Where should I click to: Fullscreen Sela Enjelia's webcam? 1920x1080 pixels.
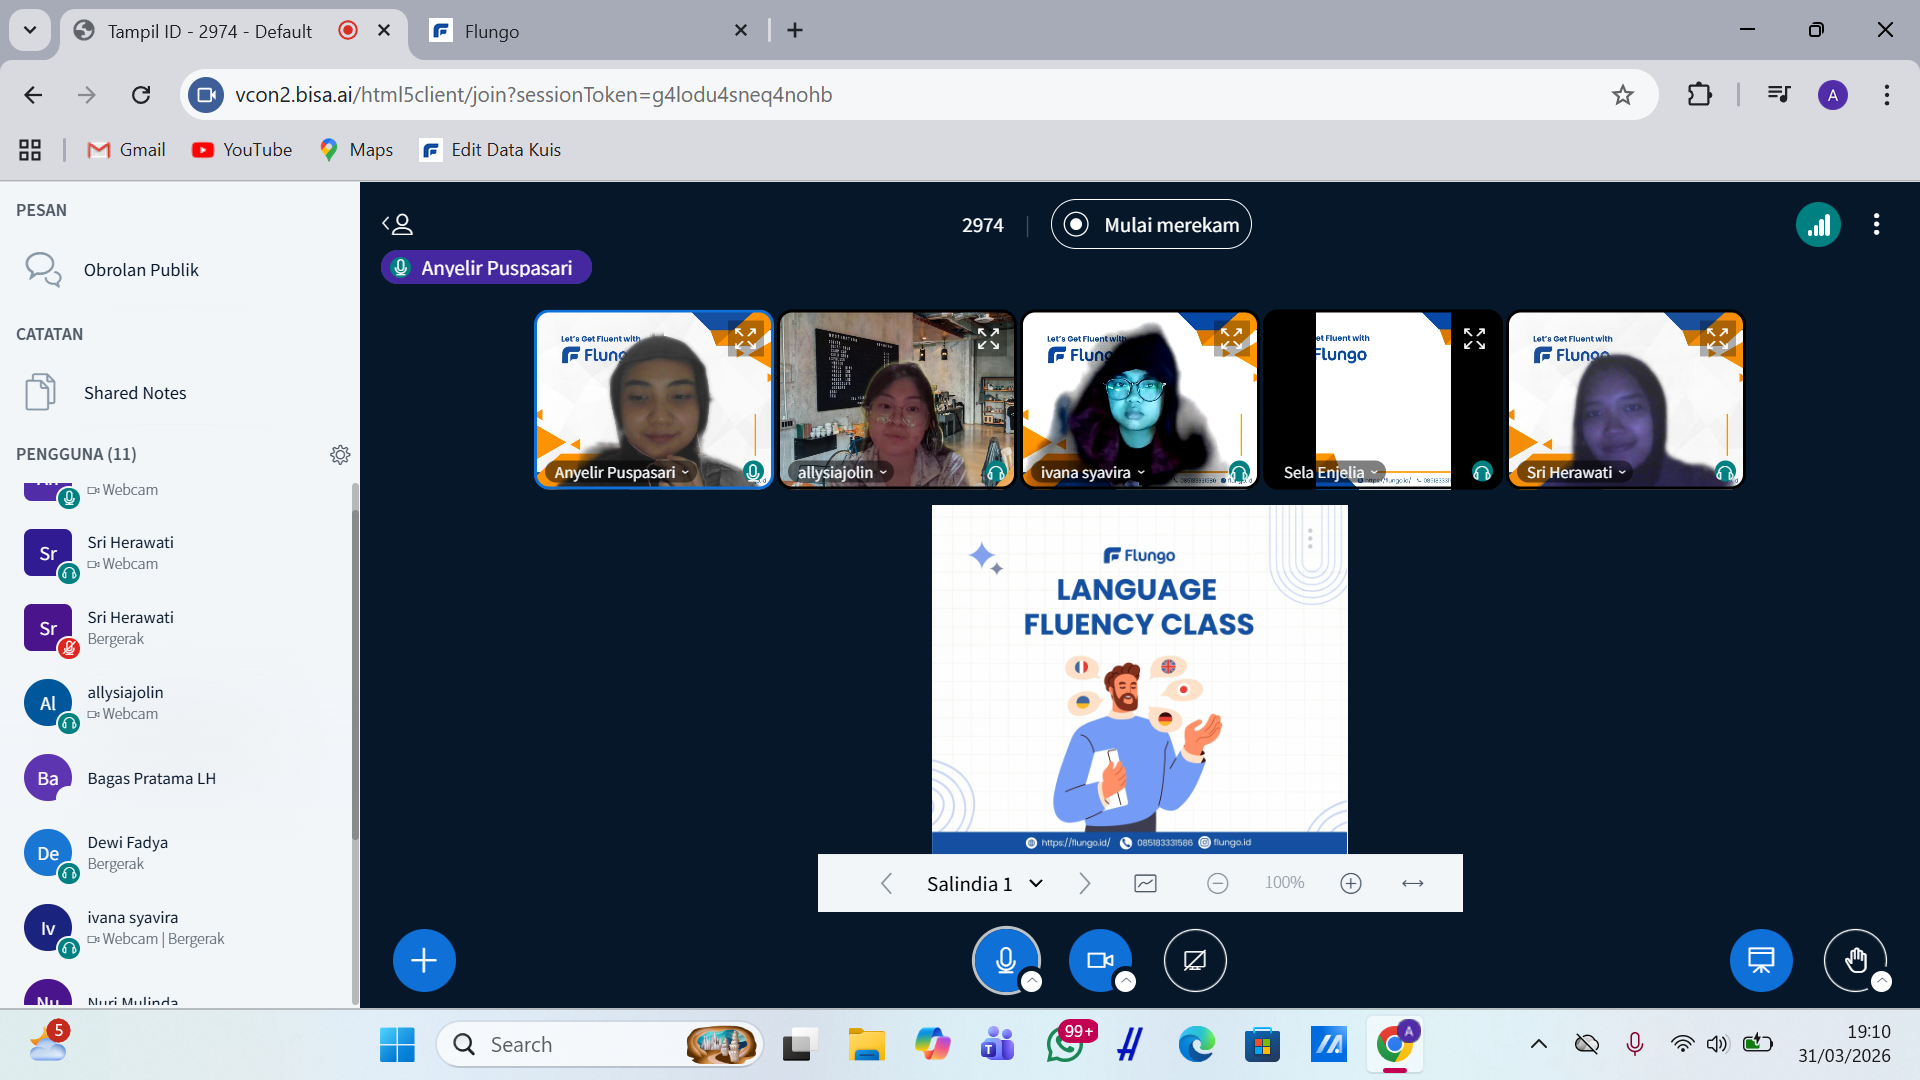coord(1474,339)
